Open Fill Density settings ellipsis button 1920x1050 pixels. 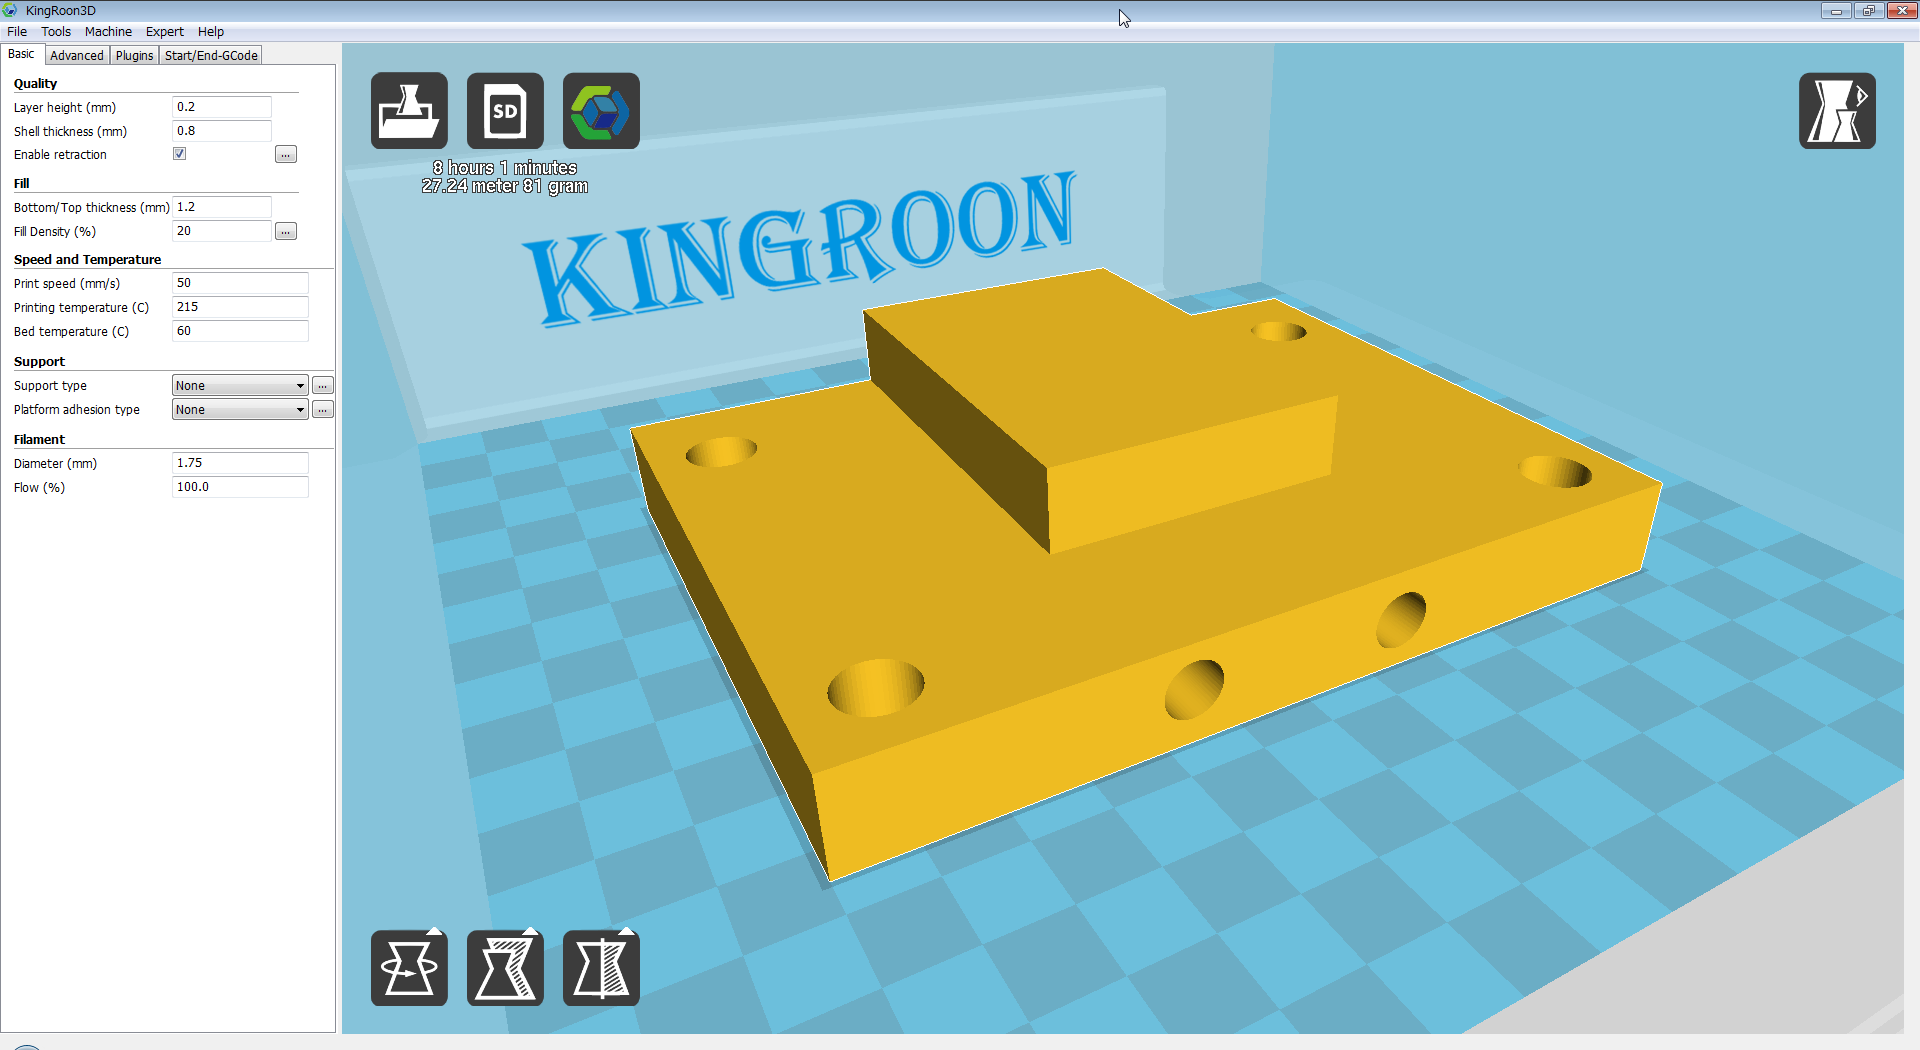click(x=286, y=232)
